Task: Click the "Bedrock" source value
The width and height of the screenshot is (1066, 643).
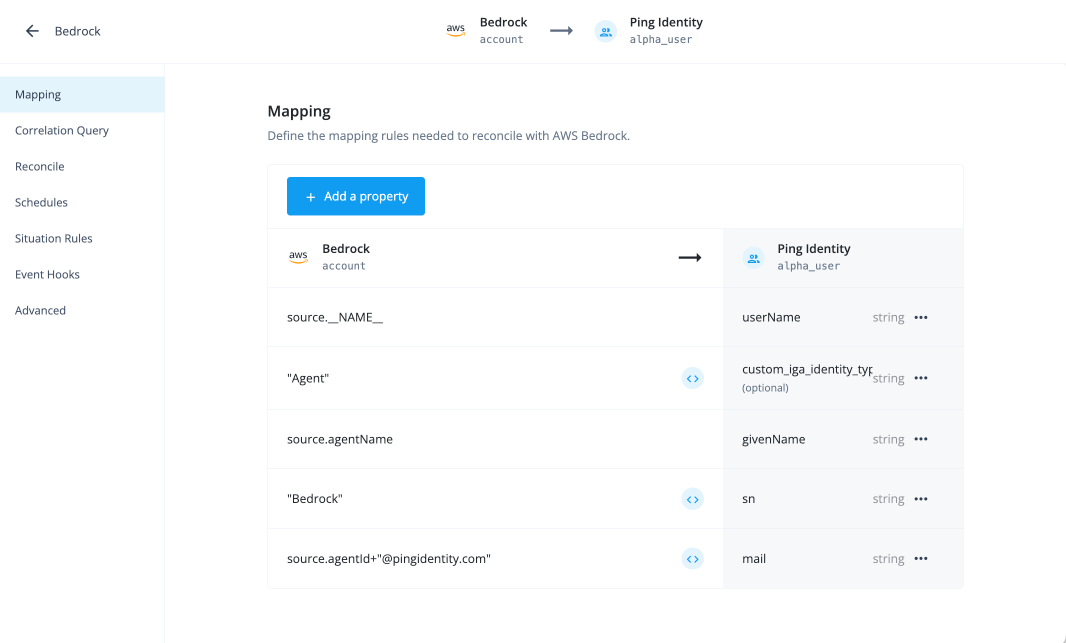Action: [315, 499]
